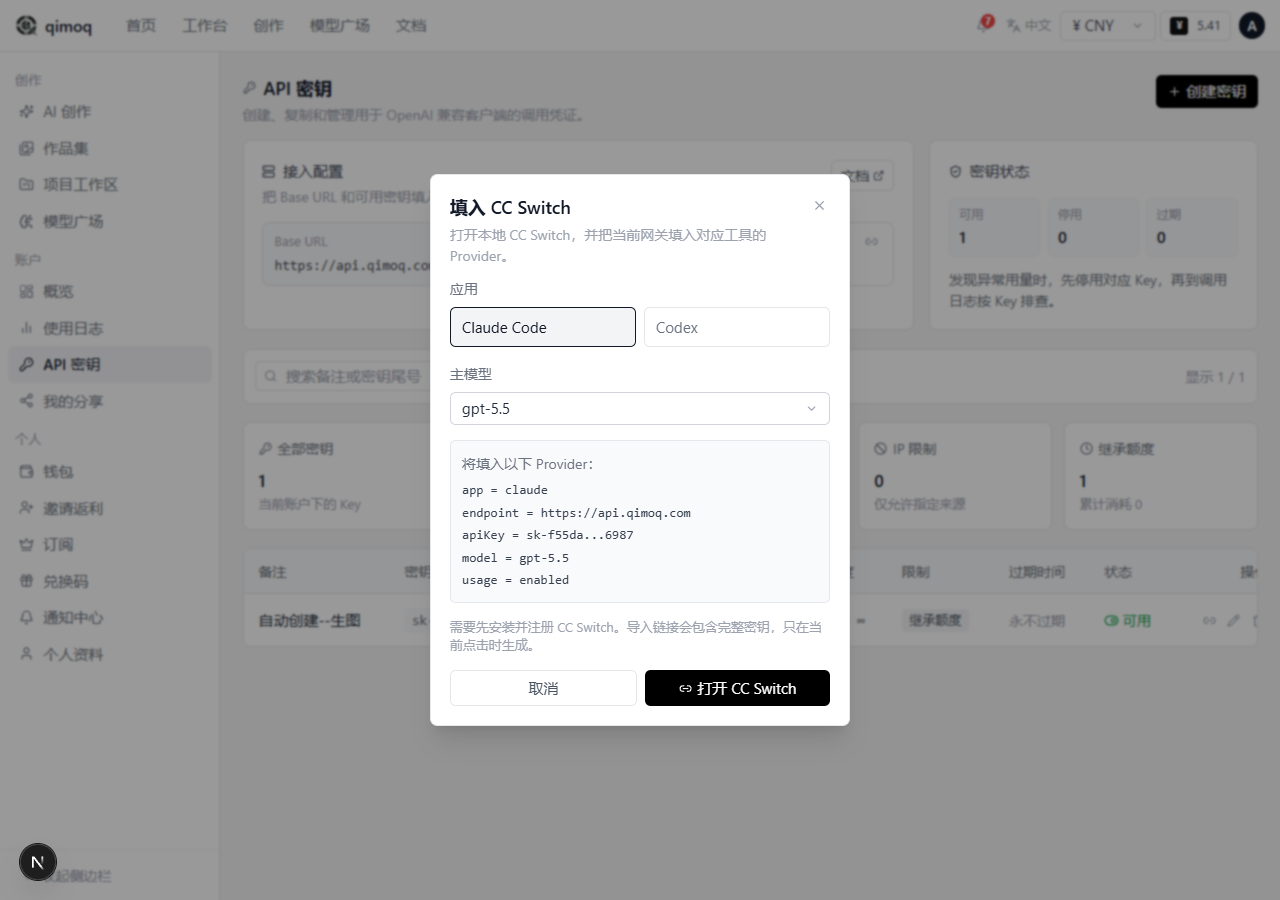Open 通知中心 in the sidebar

(110, 618)
